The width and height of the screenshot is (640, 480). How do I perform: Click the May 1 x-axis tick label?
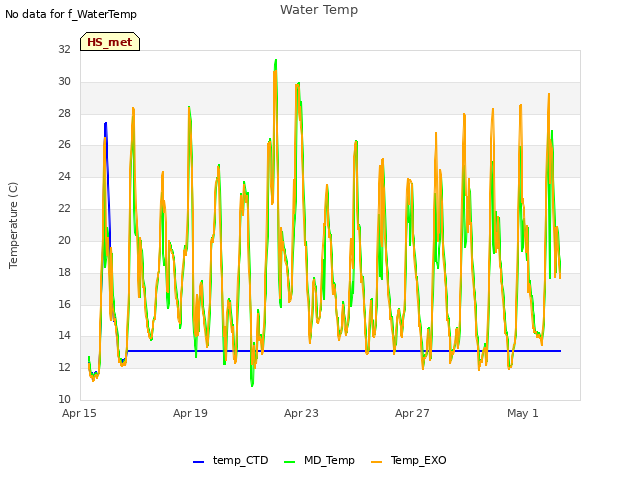point(523,413)
